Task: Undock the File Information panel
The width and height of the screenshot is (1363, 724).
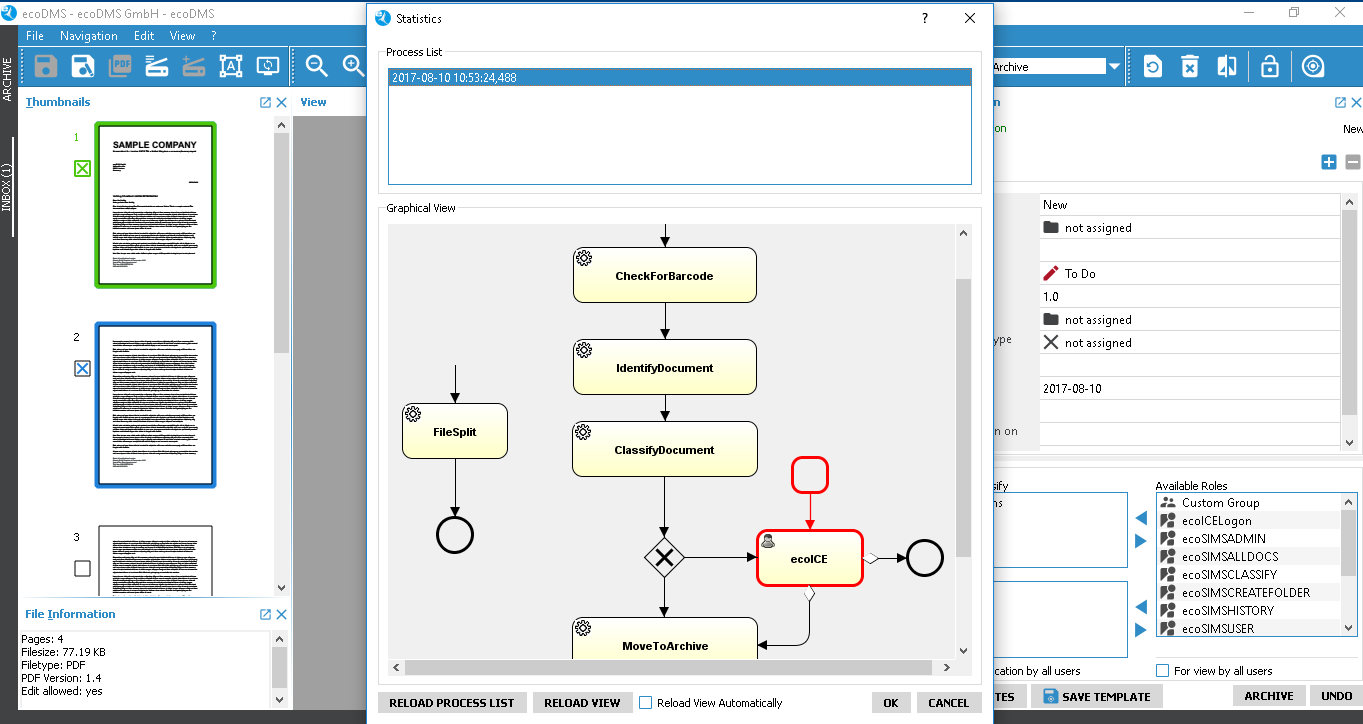Action: (265, 614)
